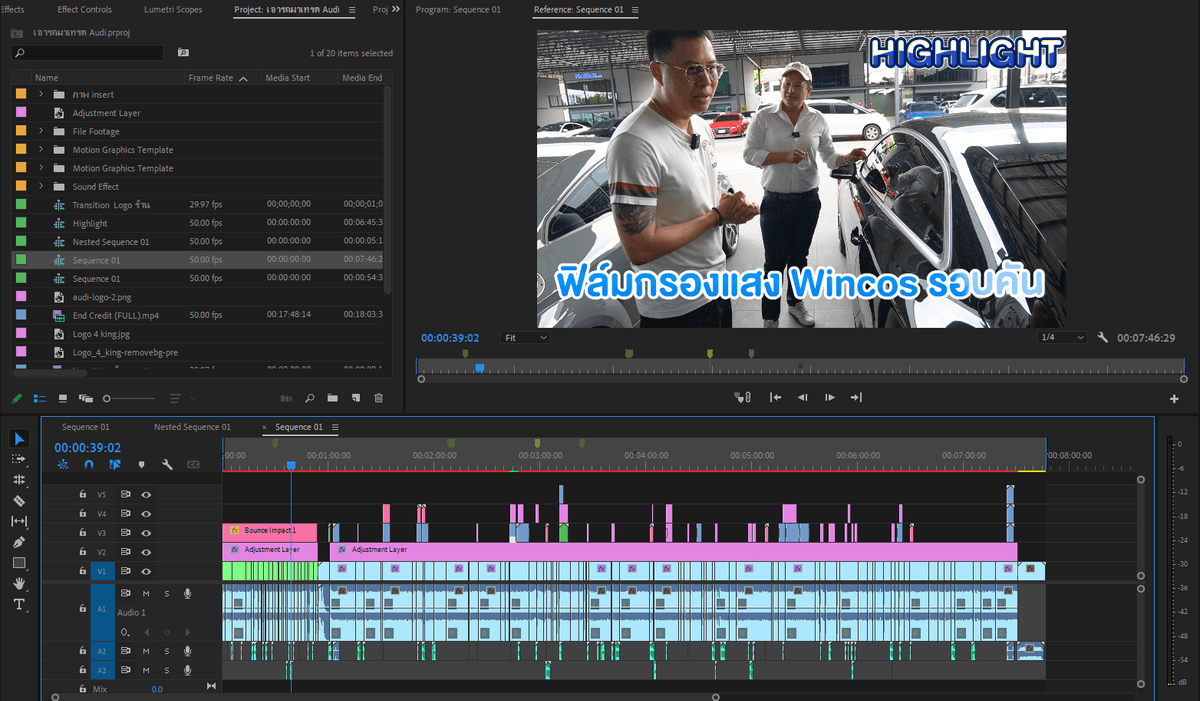
Task: Mute audio track A1
Action: pyautogui.click(x=146, y=594)
